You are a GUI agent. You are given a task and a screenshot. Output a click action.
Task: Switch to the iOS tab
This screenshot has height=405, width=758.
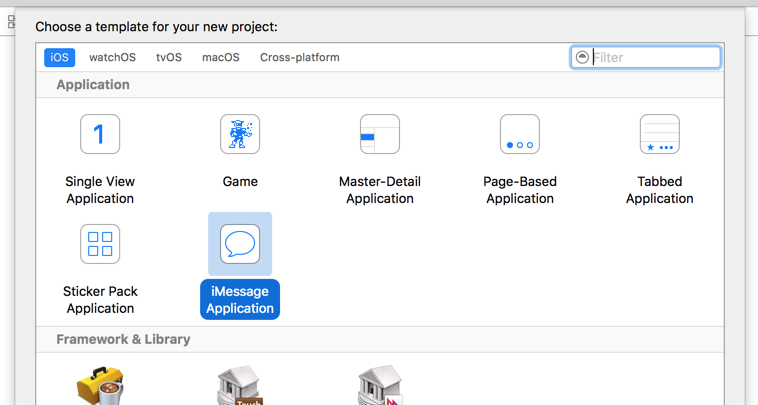coord(60,58)
